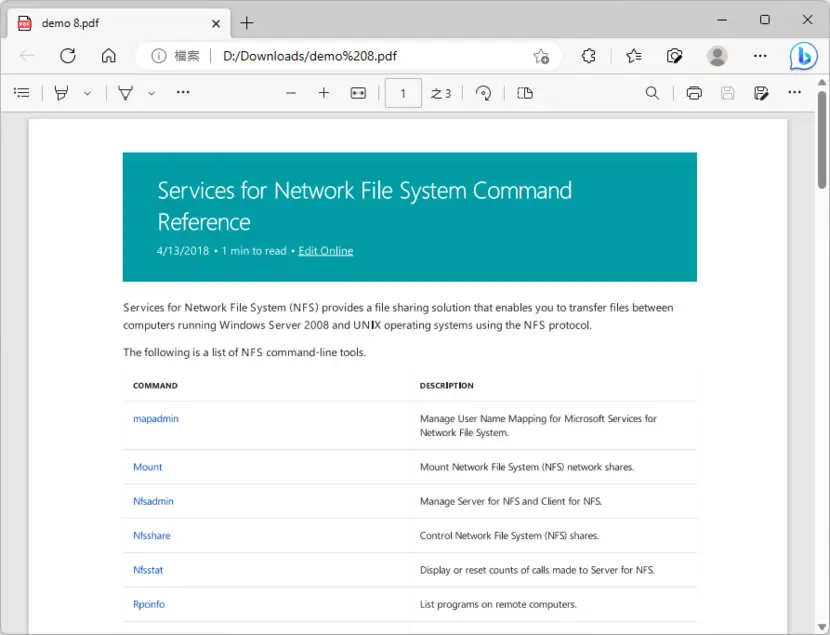This screenshot has width=830, height=635.
Task: Expand the highlight color dropdown arrow
Action: point(87,94)
